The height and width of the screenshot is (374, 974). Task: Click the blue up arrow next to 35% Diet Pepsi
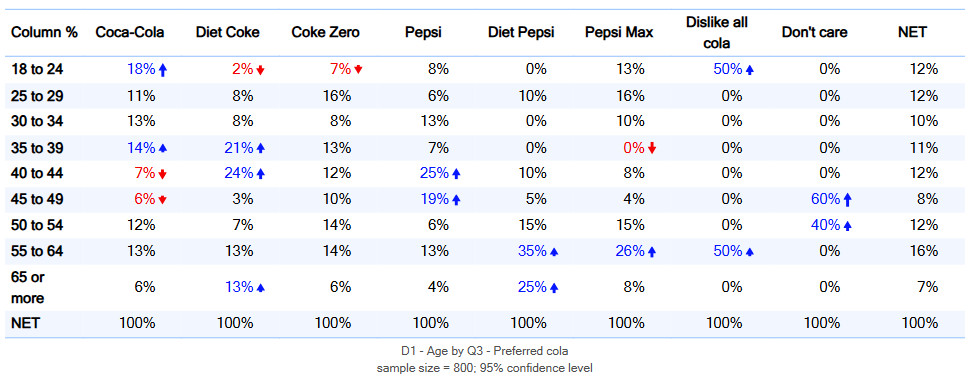coord(554,252)
